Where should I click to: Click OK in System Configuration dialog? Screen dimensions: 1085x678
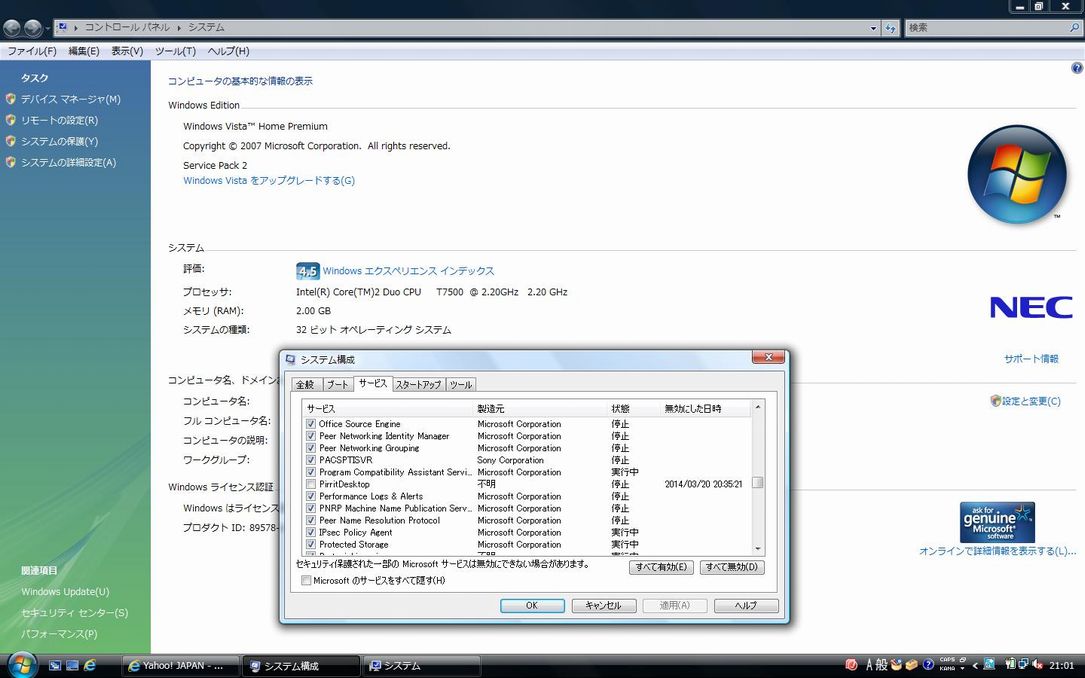(x=532, y=605)
